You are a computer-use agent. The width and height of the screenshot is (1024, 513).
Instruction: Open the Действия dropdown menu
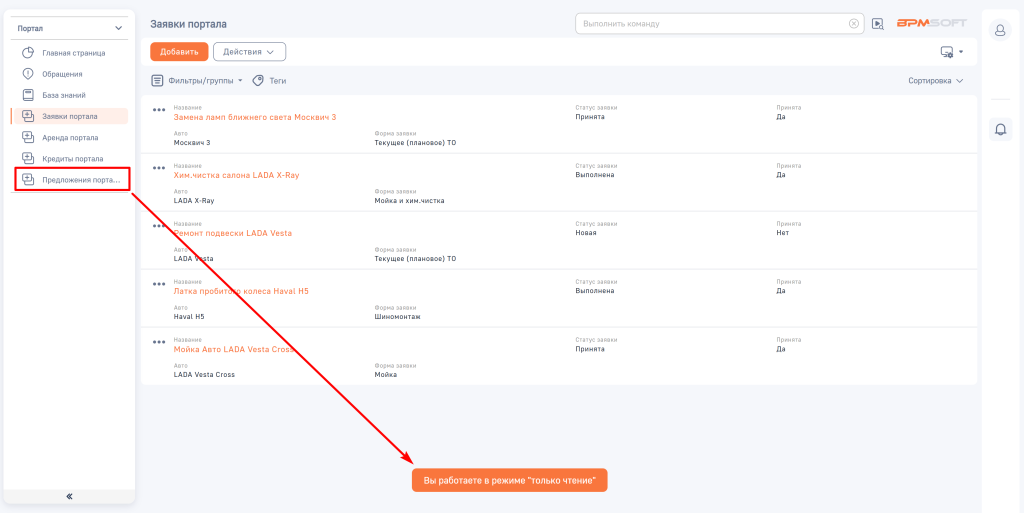[x=249, y=52]
